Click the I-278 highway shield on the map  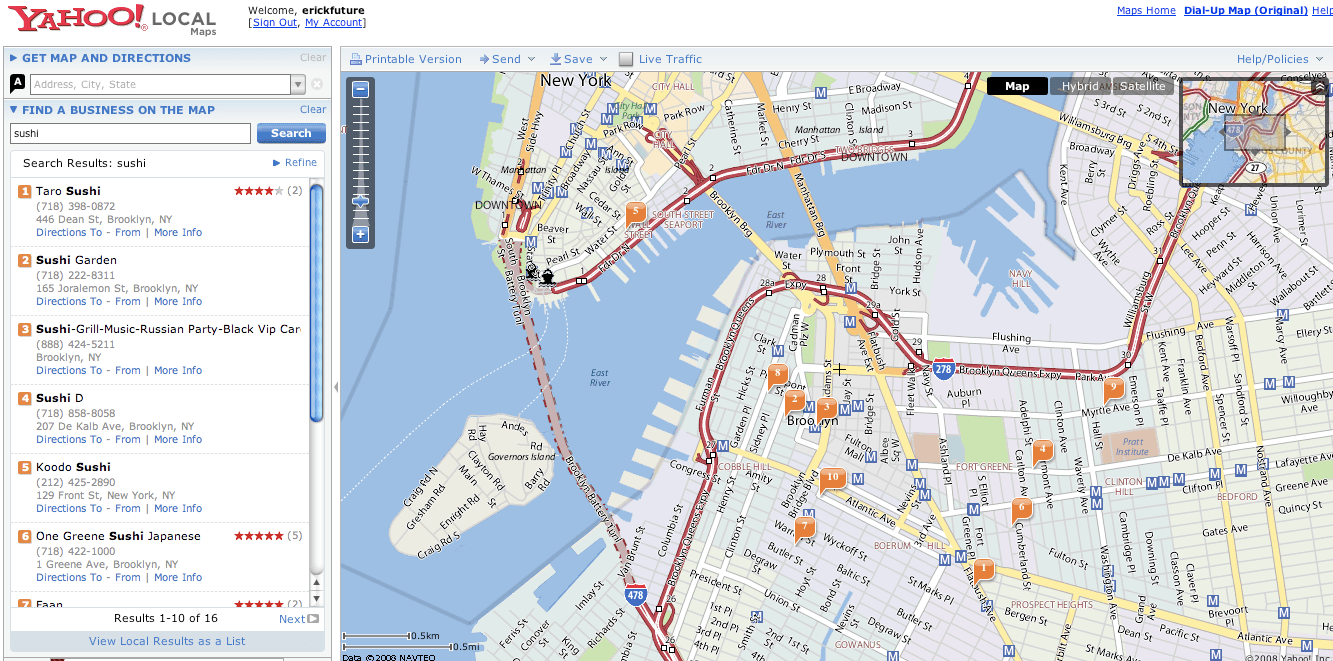pos(944,370)
